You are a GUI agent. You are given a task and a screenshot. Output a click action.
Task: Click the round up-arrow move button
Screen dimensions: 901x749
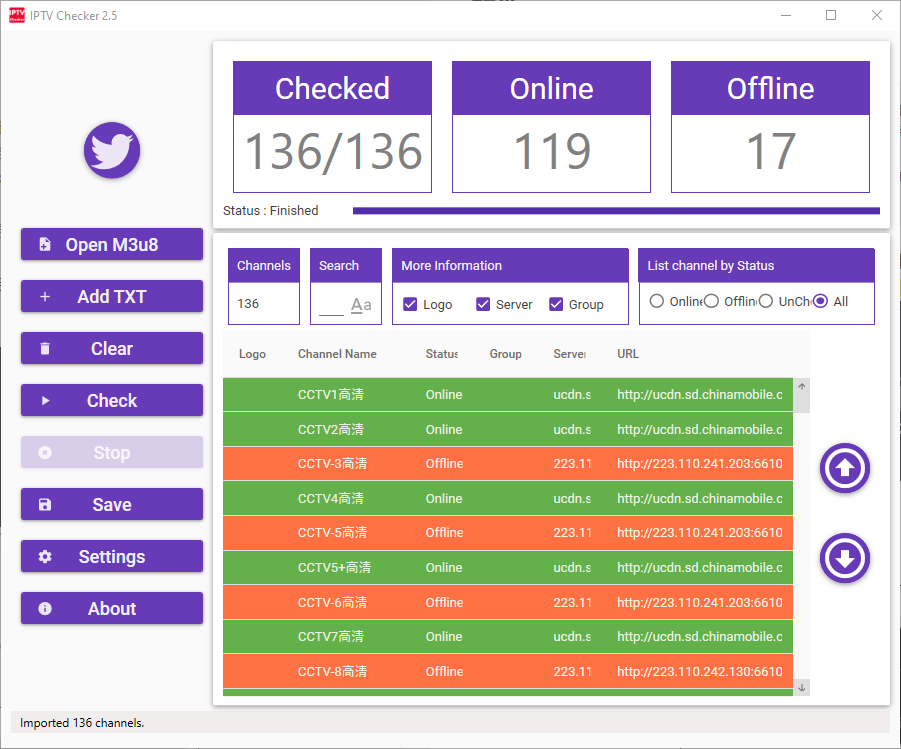pyautogui.click(x=845, y=468)
